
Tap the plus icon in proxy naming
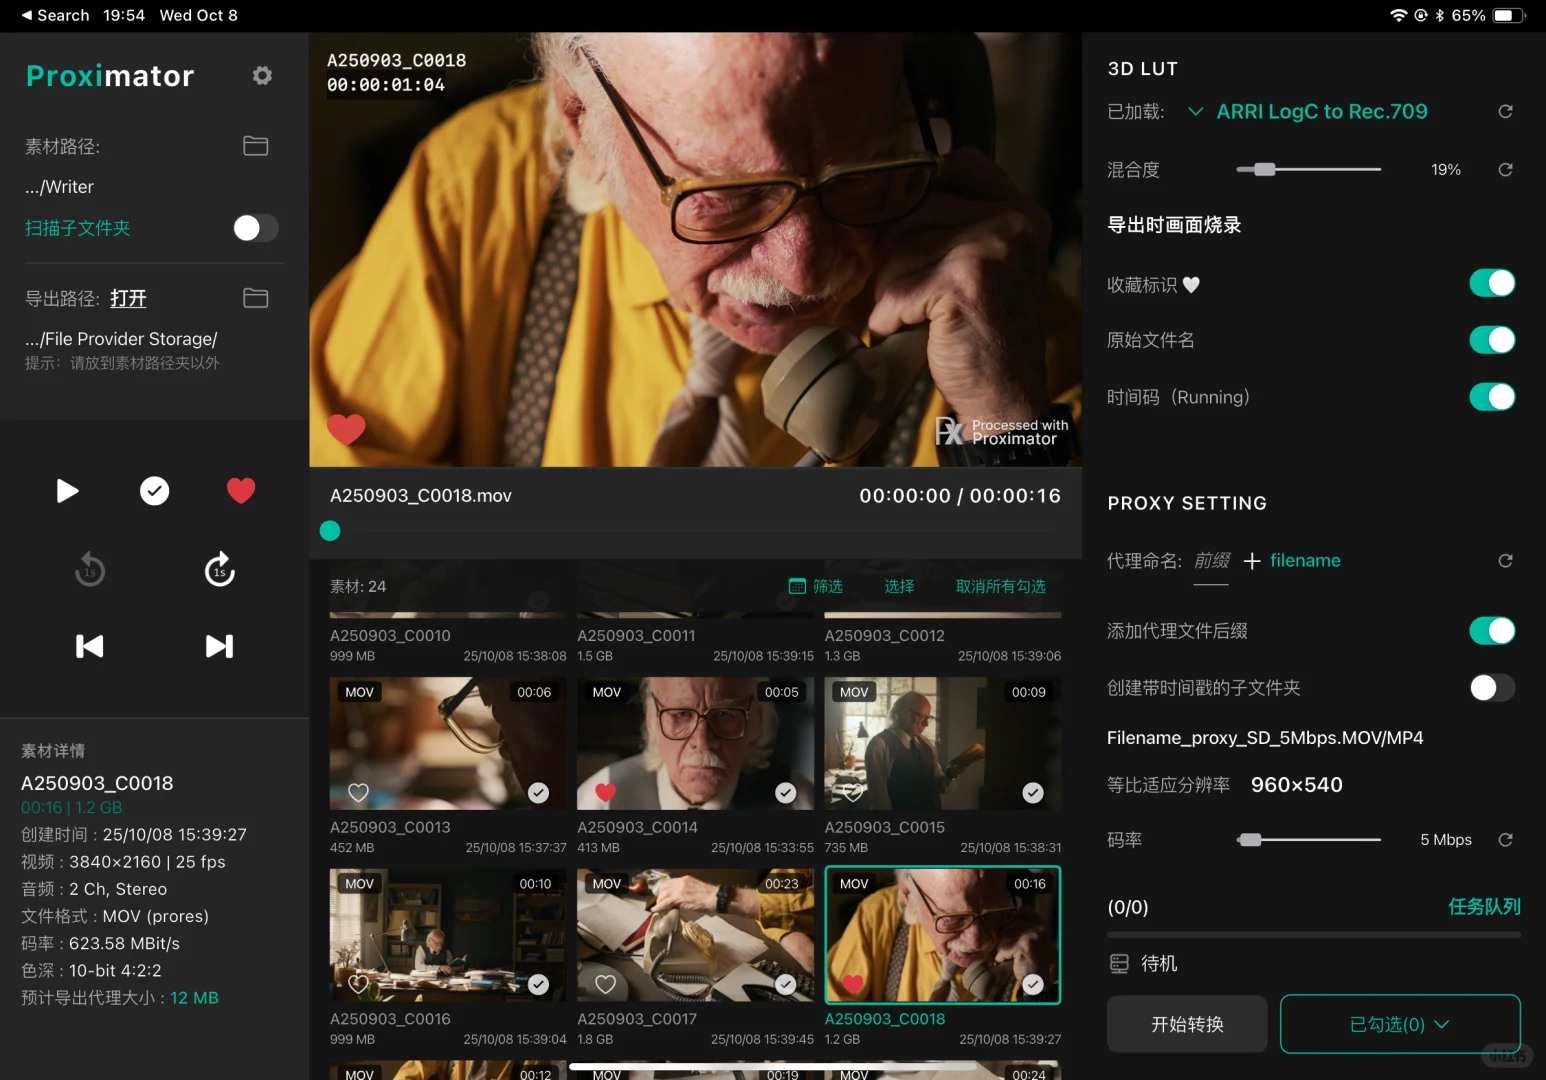(1252, 562)
